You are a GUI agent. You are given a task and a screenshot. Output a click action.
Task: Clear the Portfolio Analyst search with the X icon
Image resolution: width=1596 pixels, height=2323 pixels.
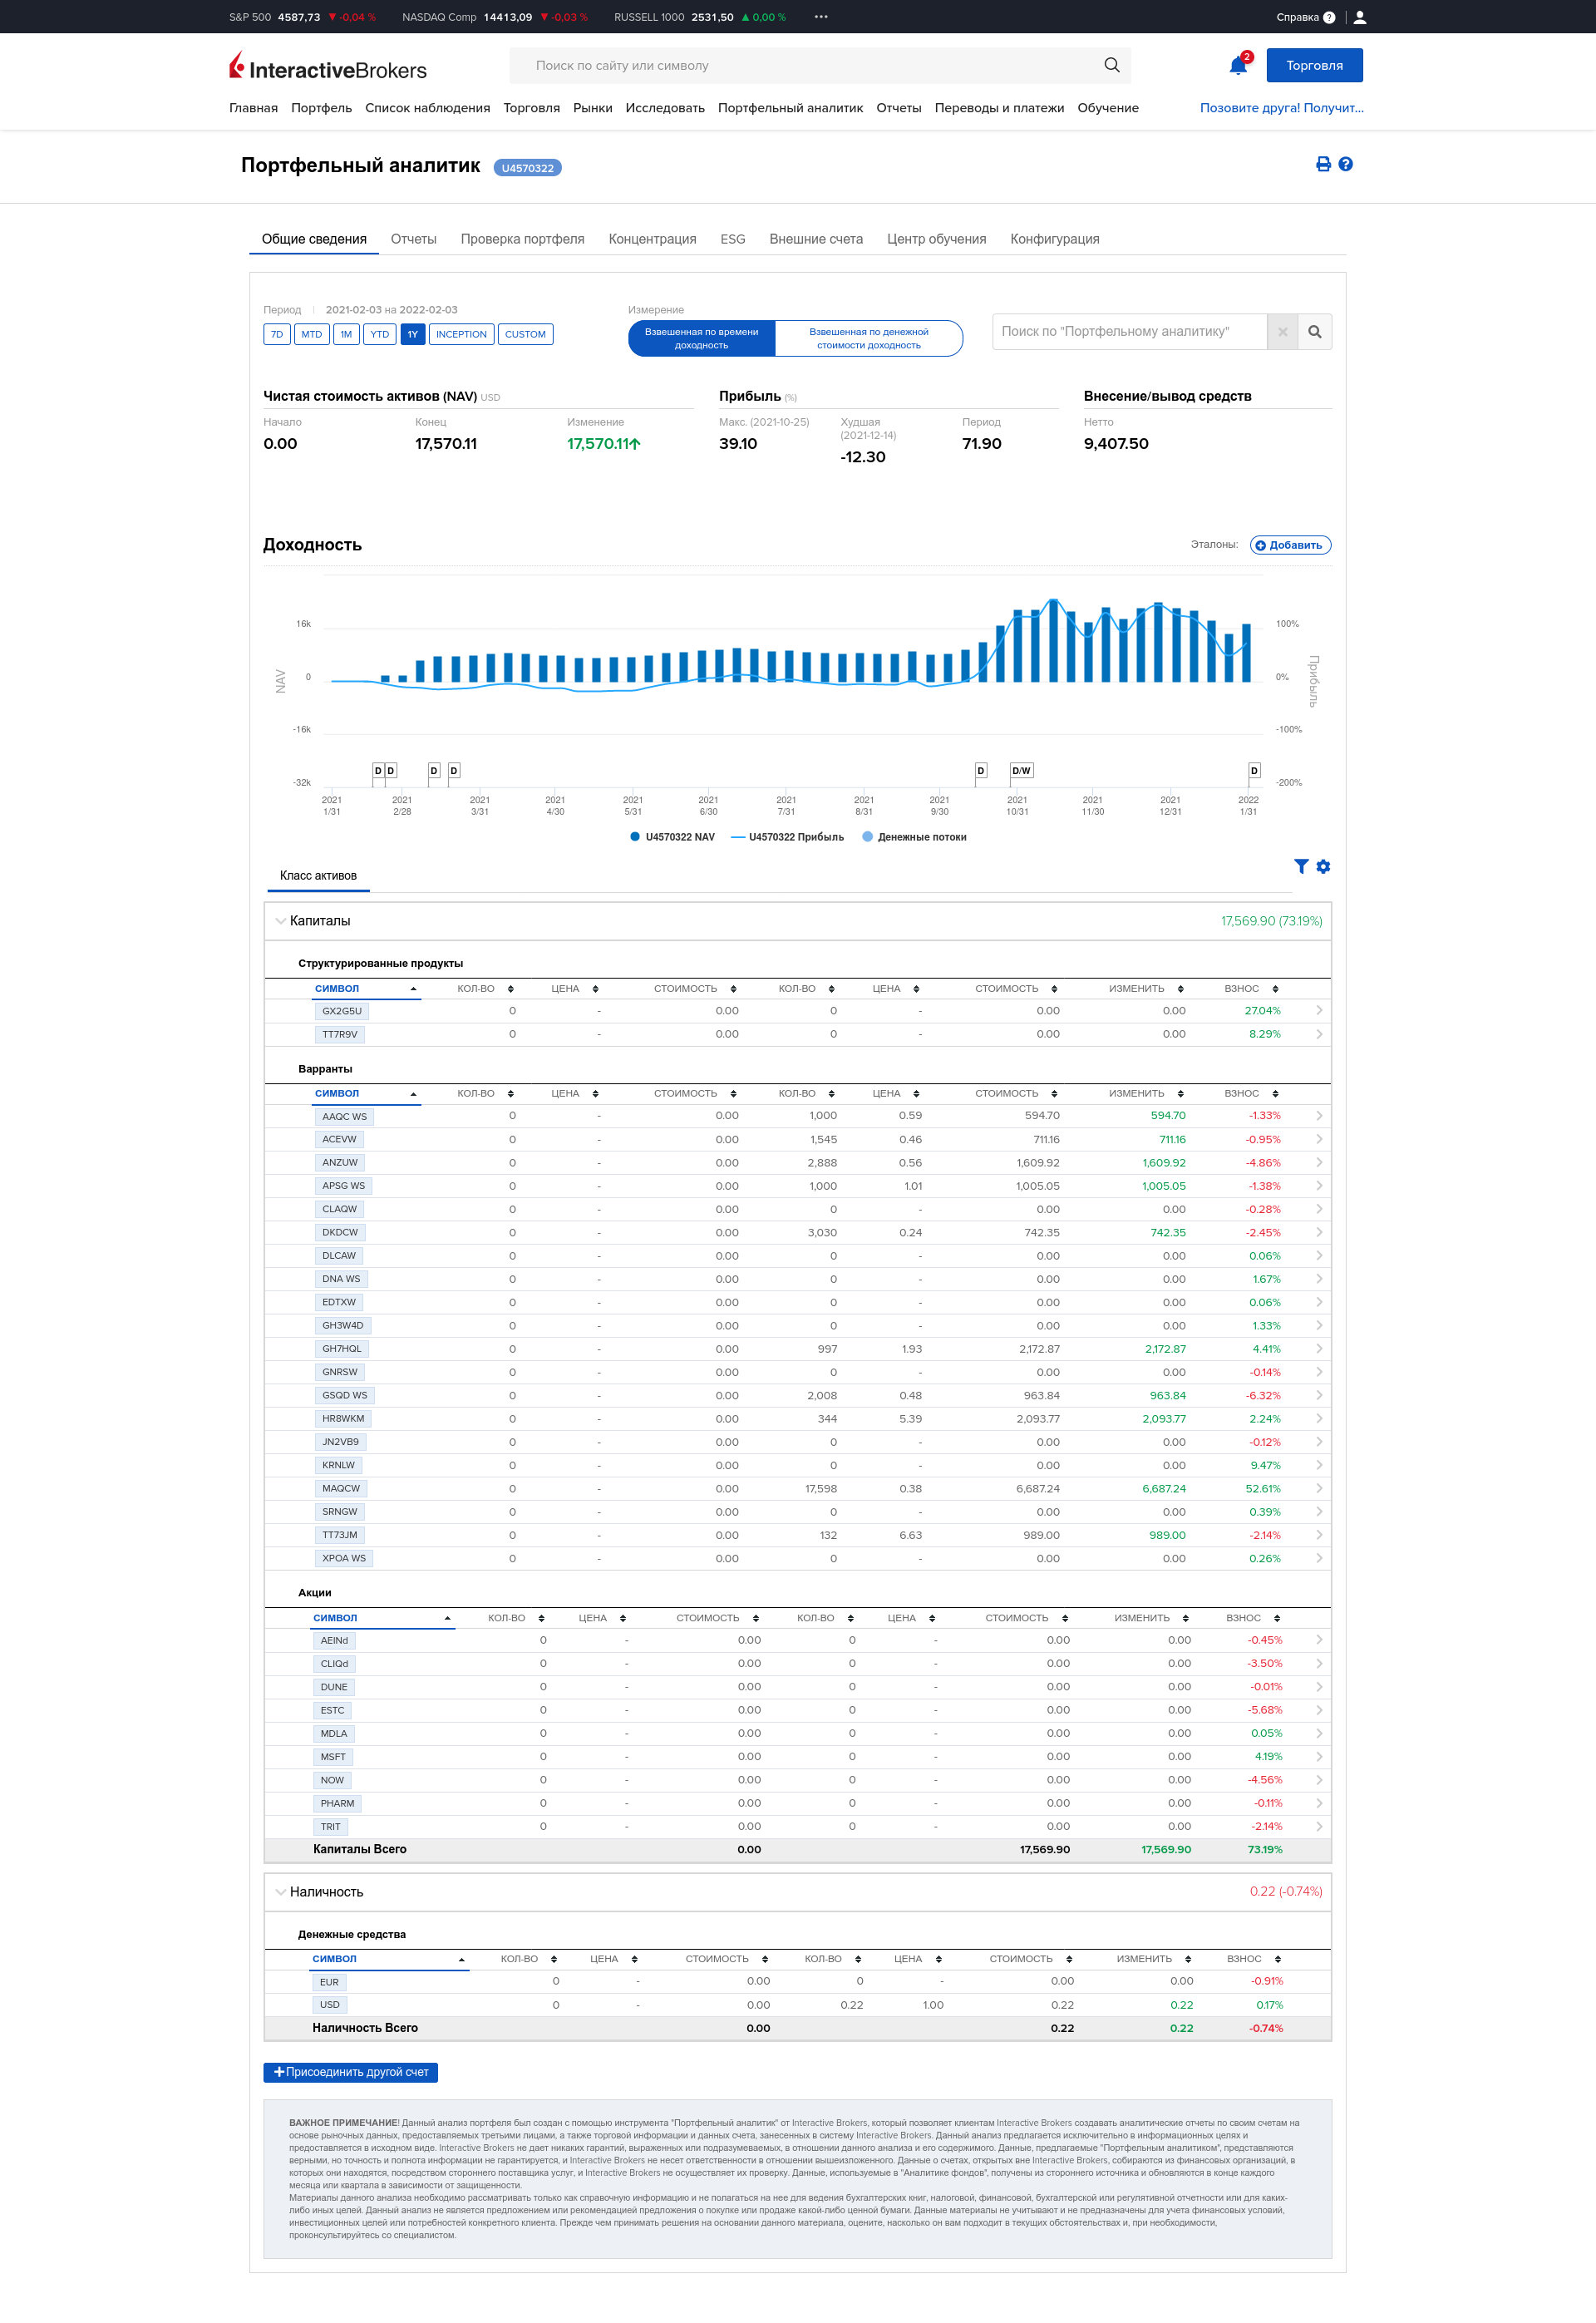click(1282, 332)
